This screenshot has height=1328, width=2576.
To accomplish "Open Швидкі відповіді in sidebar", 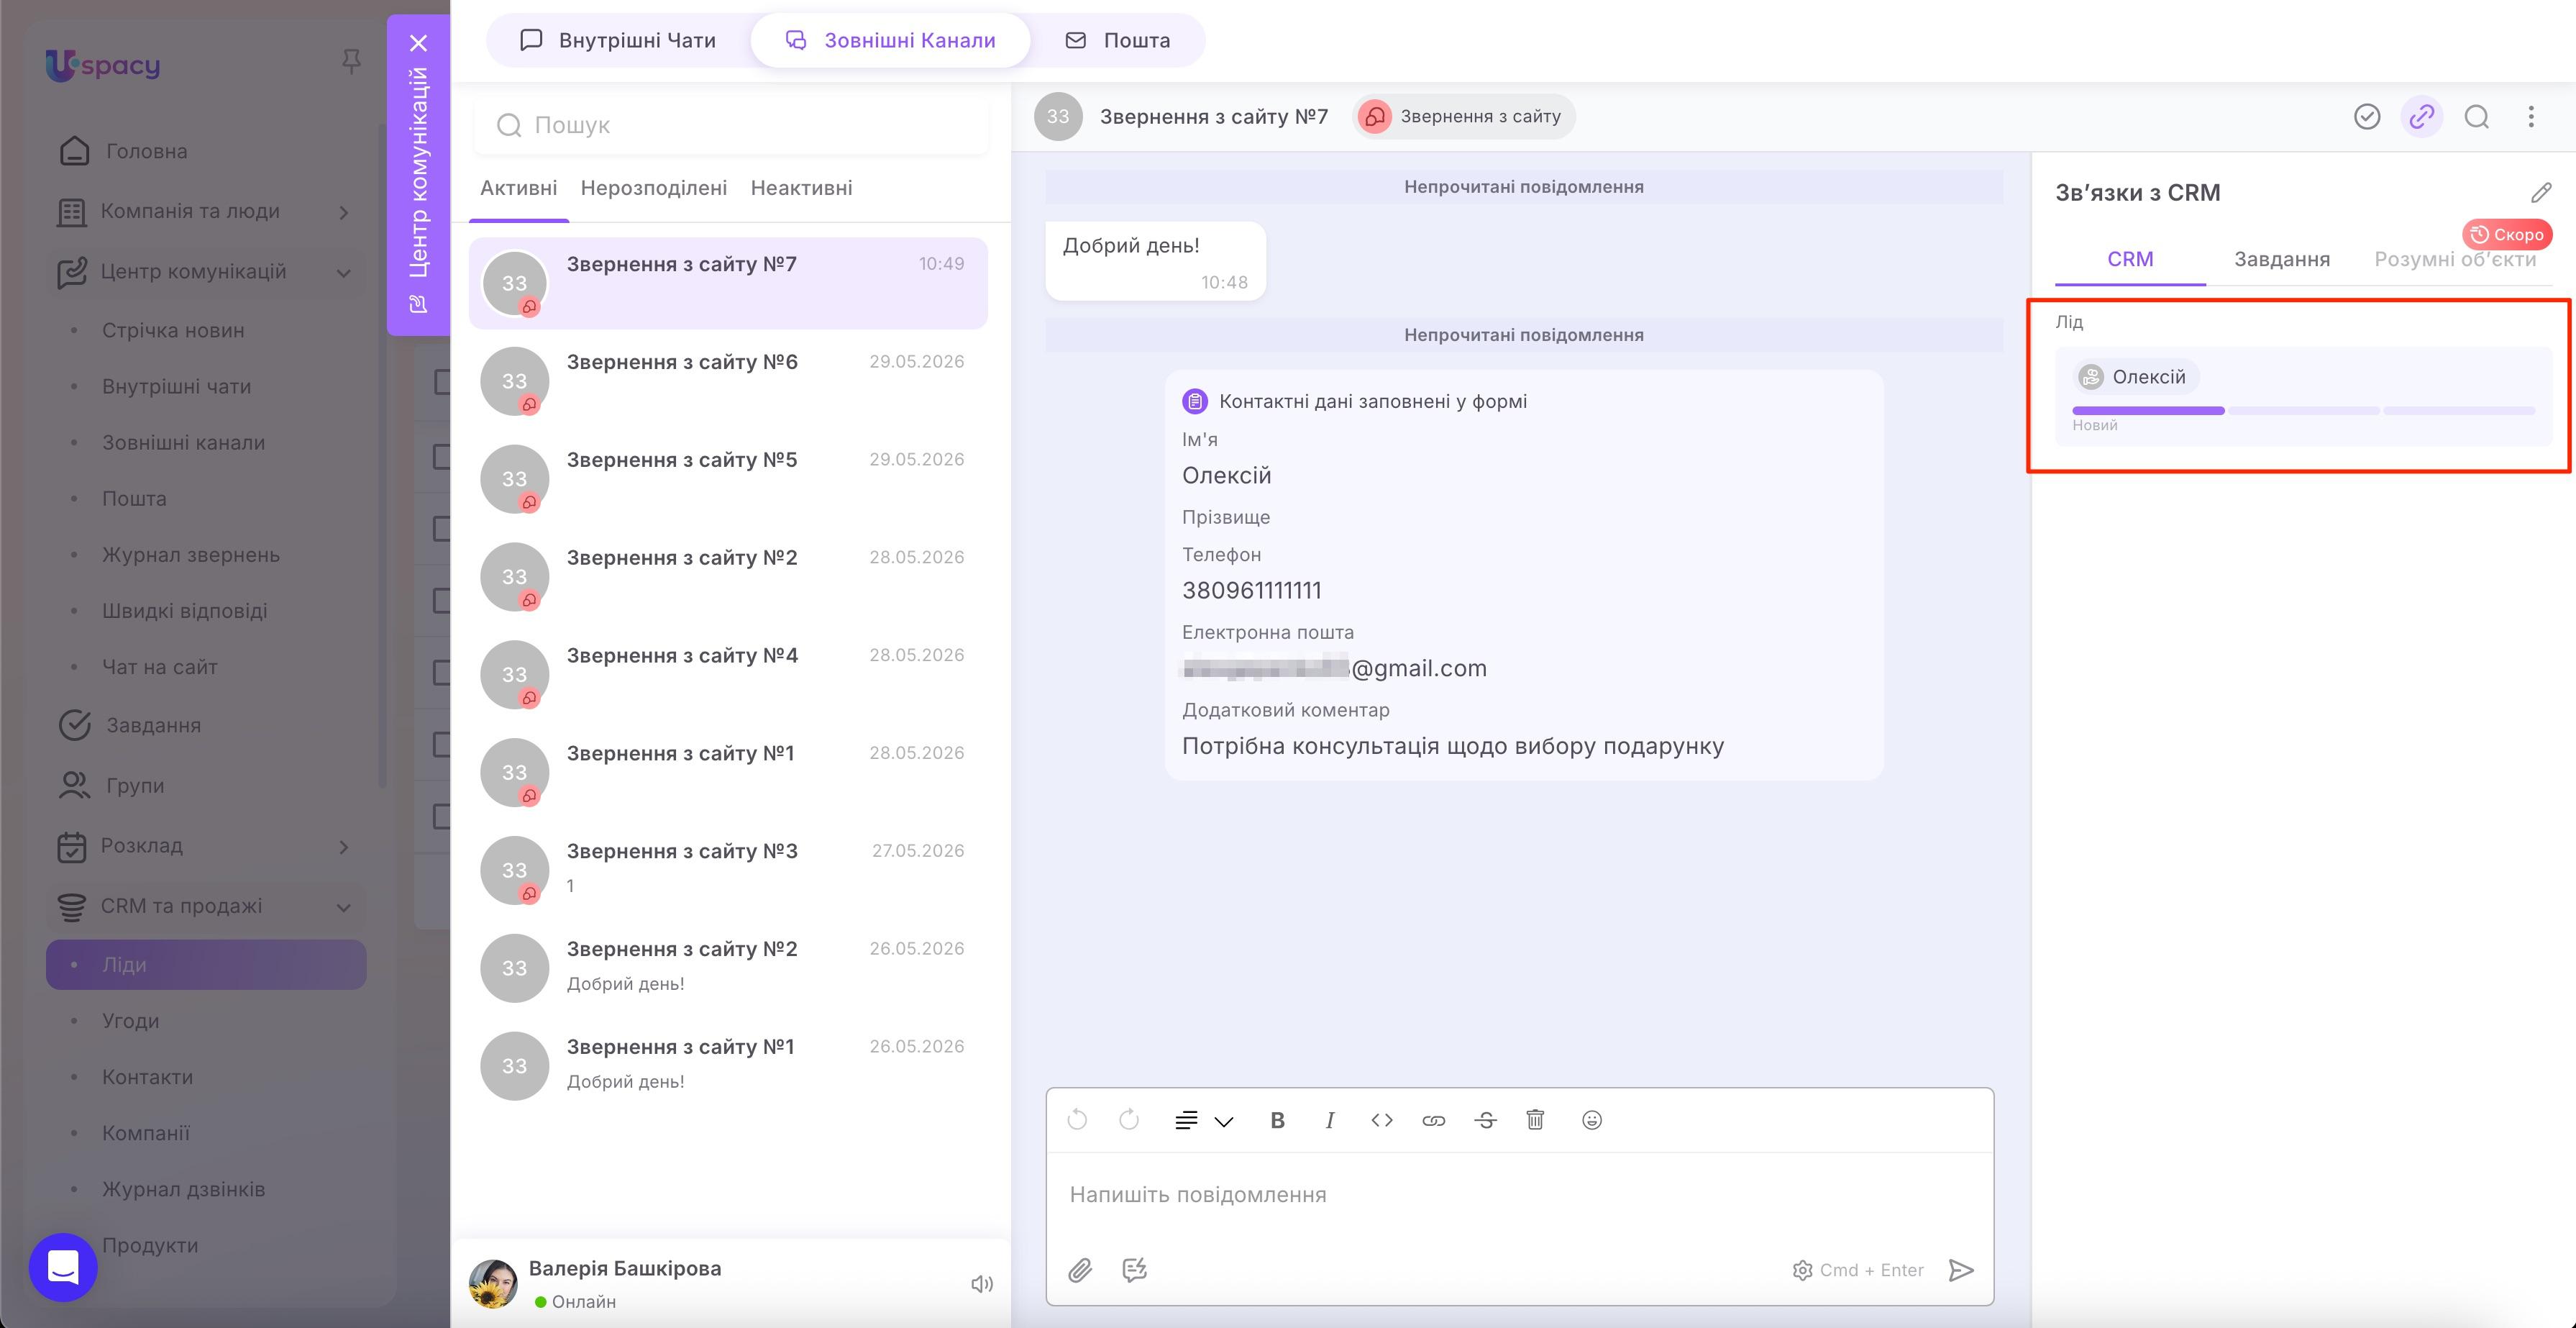I will (x=185, y=610).
